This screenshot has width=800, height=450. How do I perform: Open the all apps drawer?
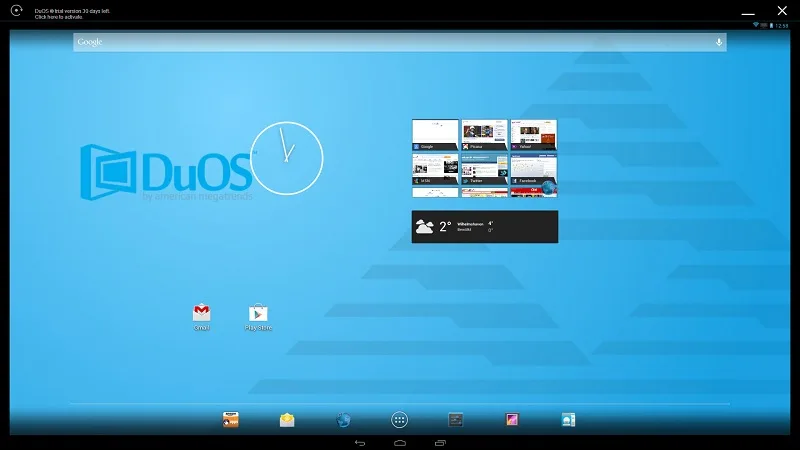[399, 420]
